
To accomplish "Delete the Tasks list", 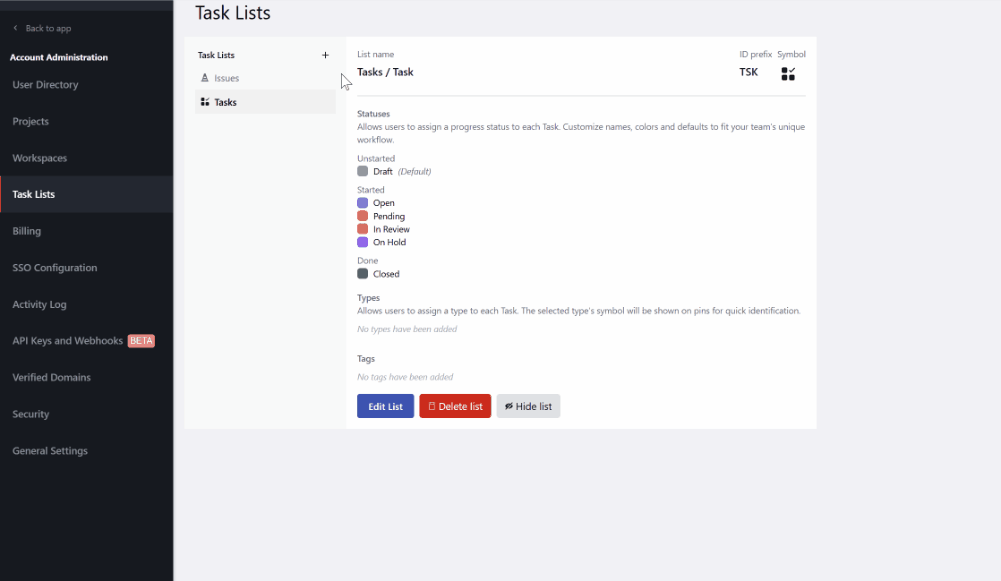I will pos(455,406).
